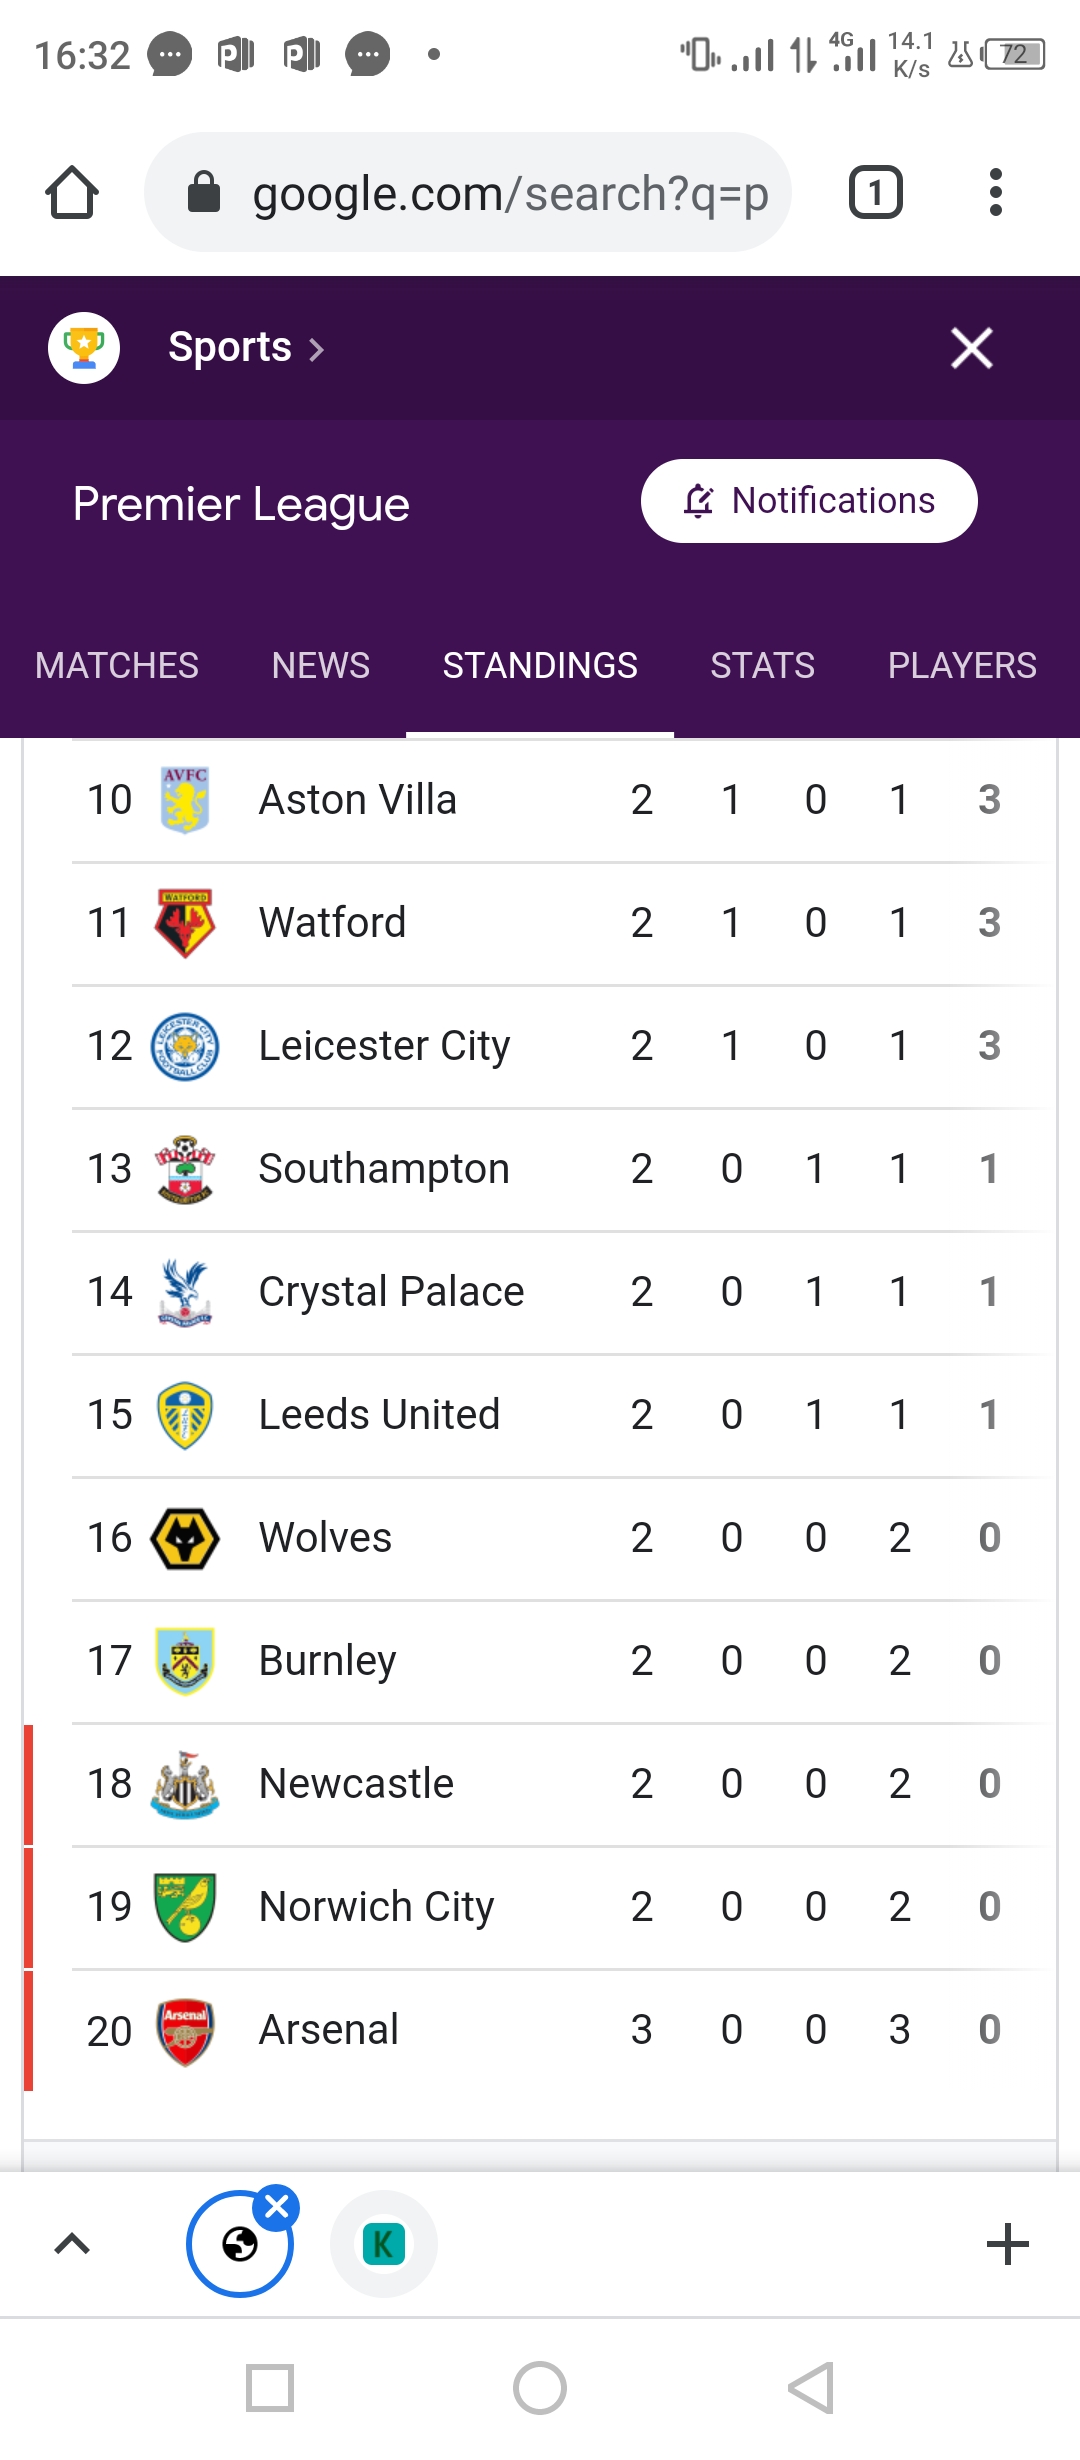Expand the bottom tab strip chevron
The image size is (1080, 2460).
pyautogui.click(x=72, y=2245)
